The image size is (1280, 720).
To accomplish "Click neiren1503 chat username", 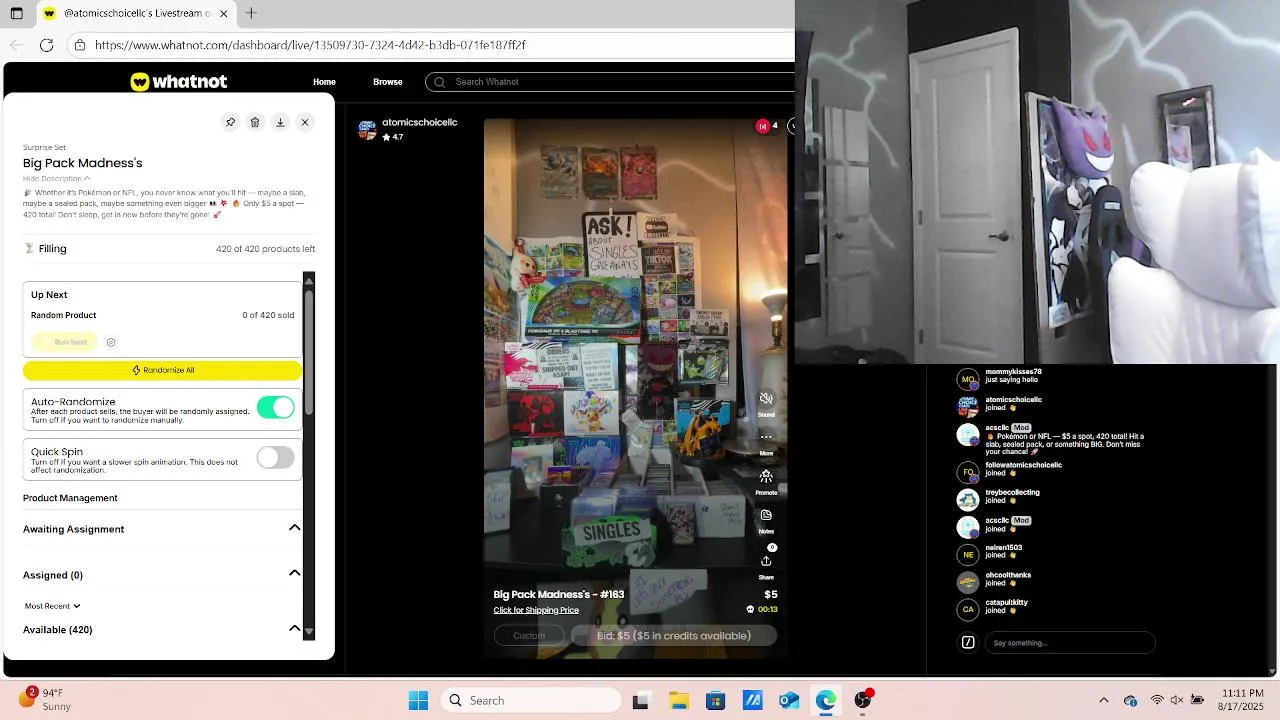I will coord(1003,548).
